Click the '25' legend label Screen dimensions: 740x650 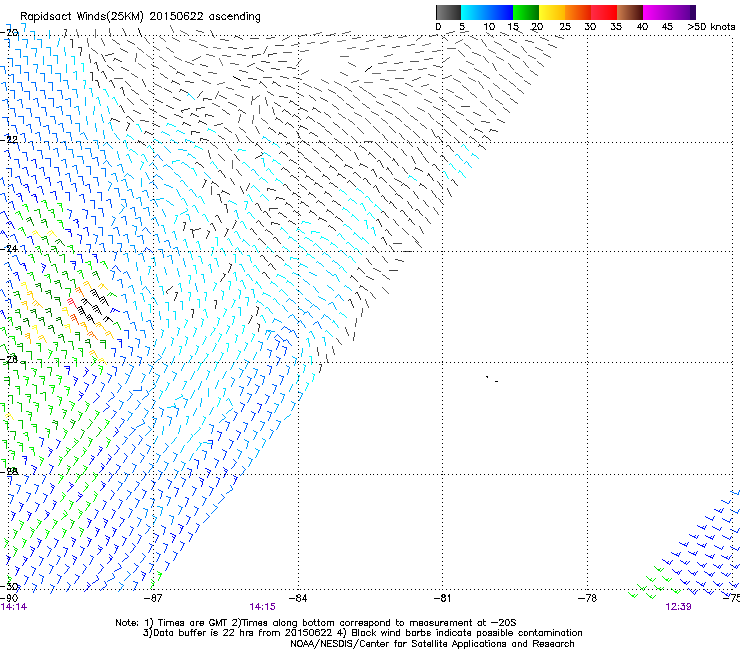(x=565, y=27)
